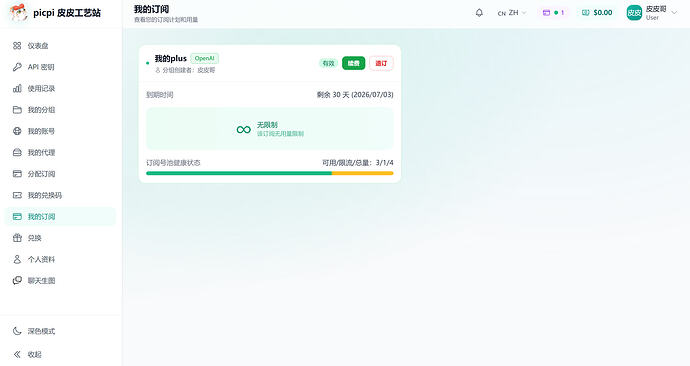This screenshot has width=690, height=366.
Task: Open 分配订阅 via its card icon
Action: (17, 174)
